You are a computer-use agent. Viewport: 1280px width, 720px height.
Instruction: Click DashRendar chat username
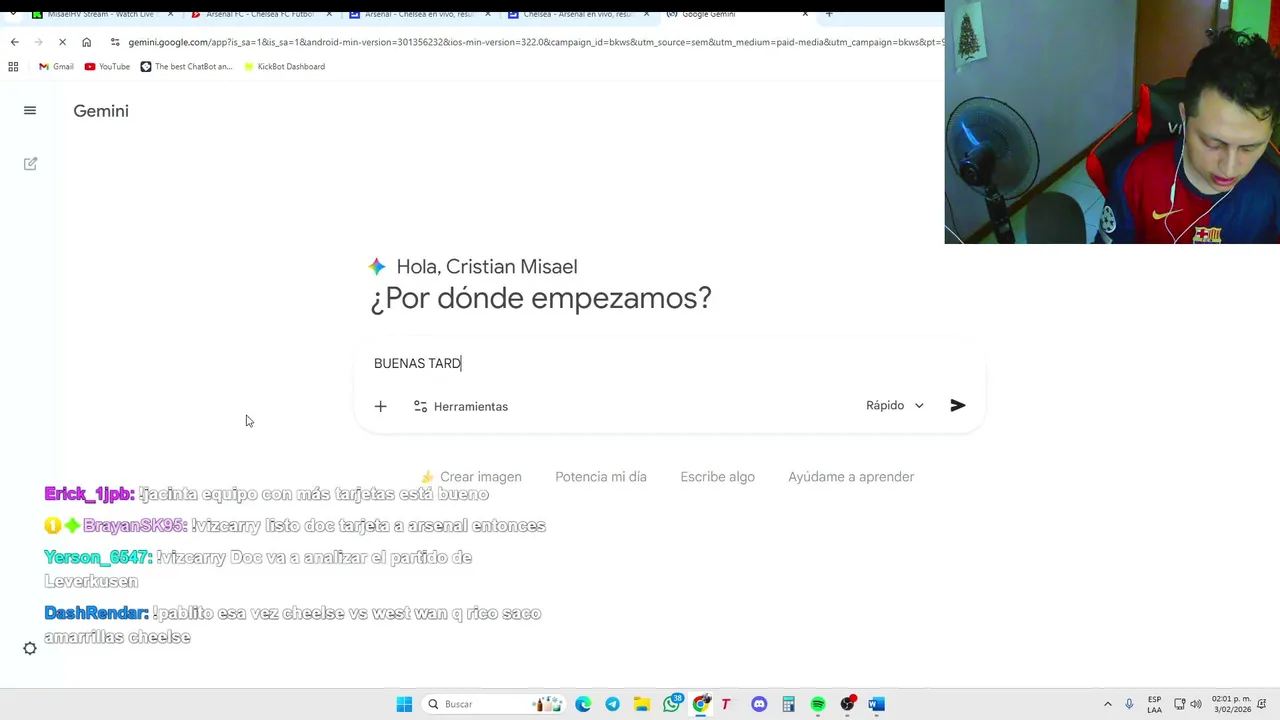(96, 613)
